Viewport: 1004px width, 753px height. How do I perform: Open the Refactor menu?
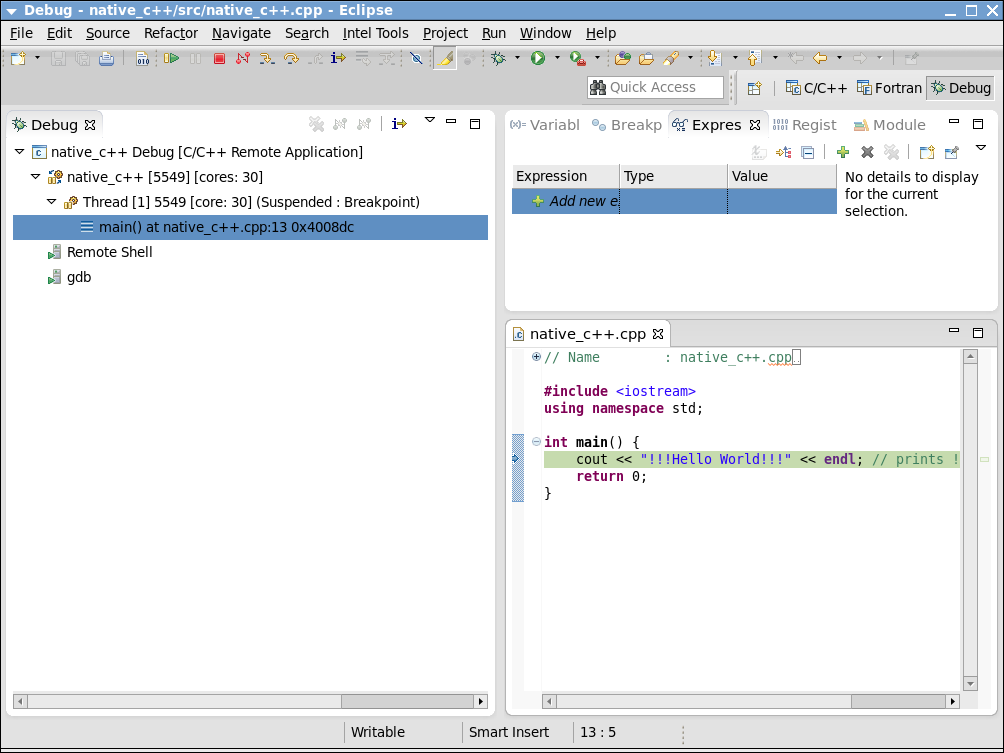tap(170, 33)
